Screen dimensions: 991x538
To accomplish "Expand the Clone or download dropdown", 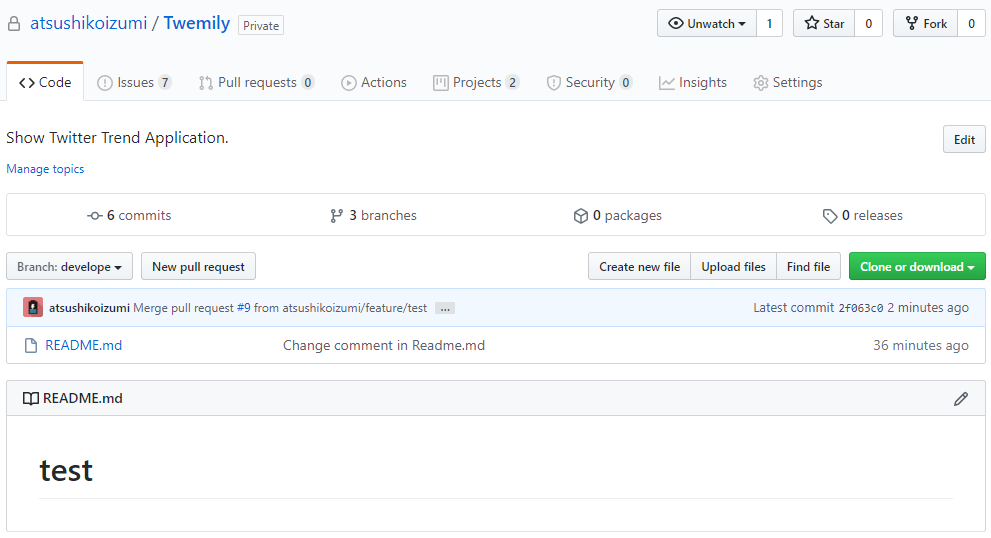I will pyautogui.click(x=916, y=267).
